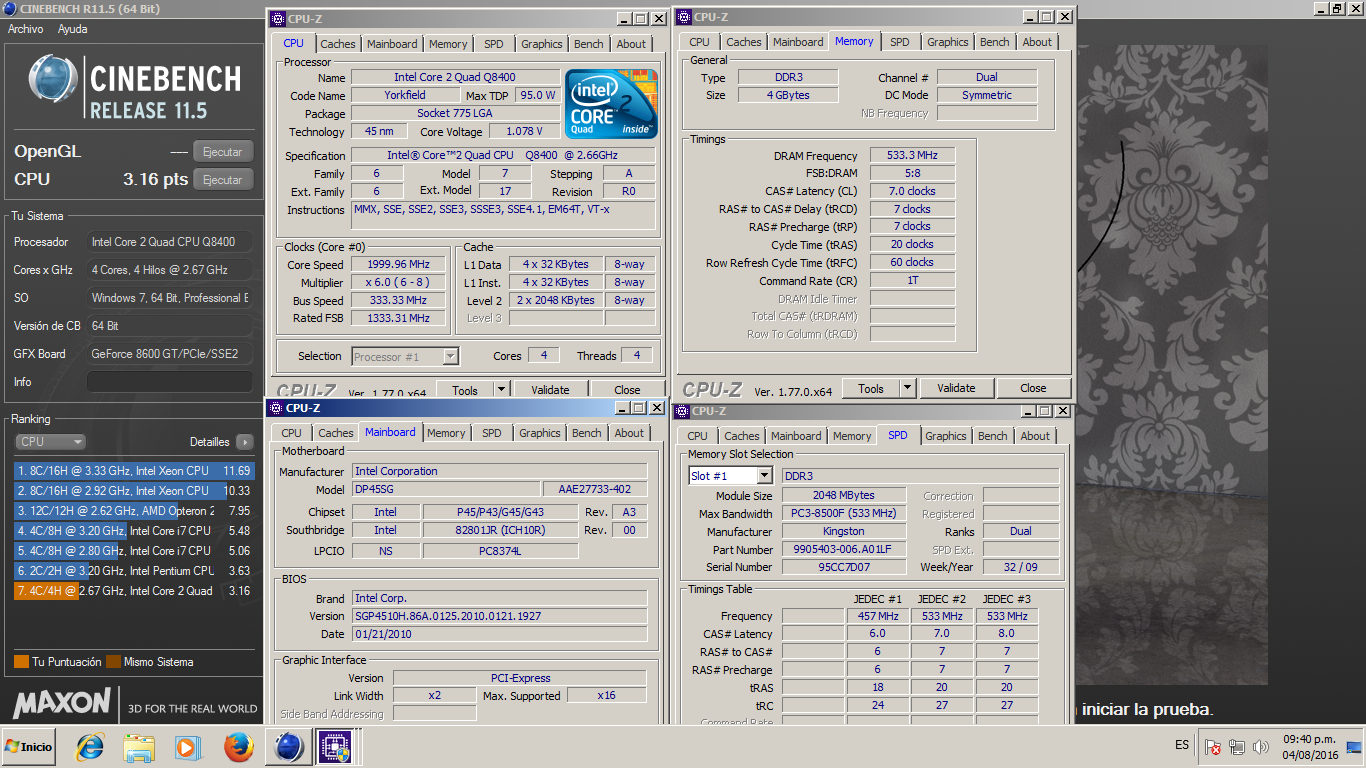The width and height of the screenshot is (1366, 768).
Task: Select ranking row 12C/12H AMD Opteron
Action: point(135,511)
